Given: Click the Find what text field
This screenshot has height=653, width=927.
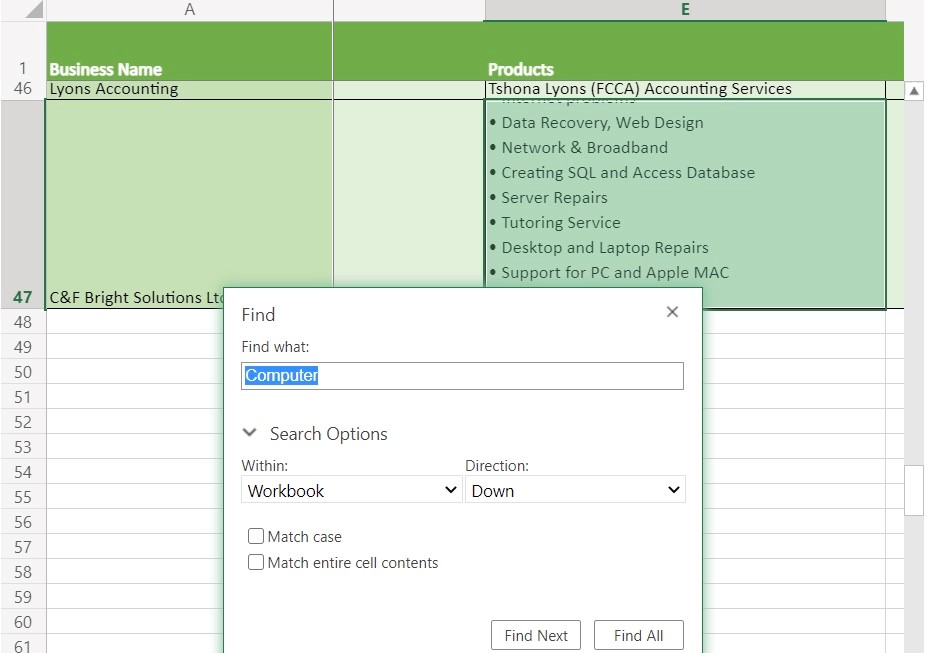Looking at the screenshot, I should pyautogui.click(x=462, y=376).
